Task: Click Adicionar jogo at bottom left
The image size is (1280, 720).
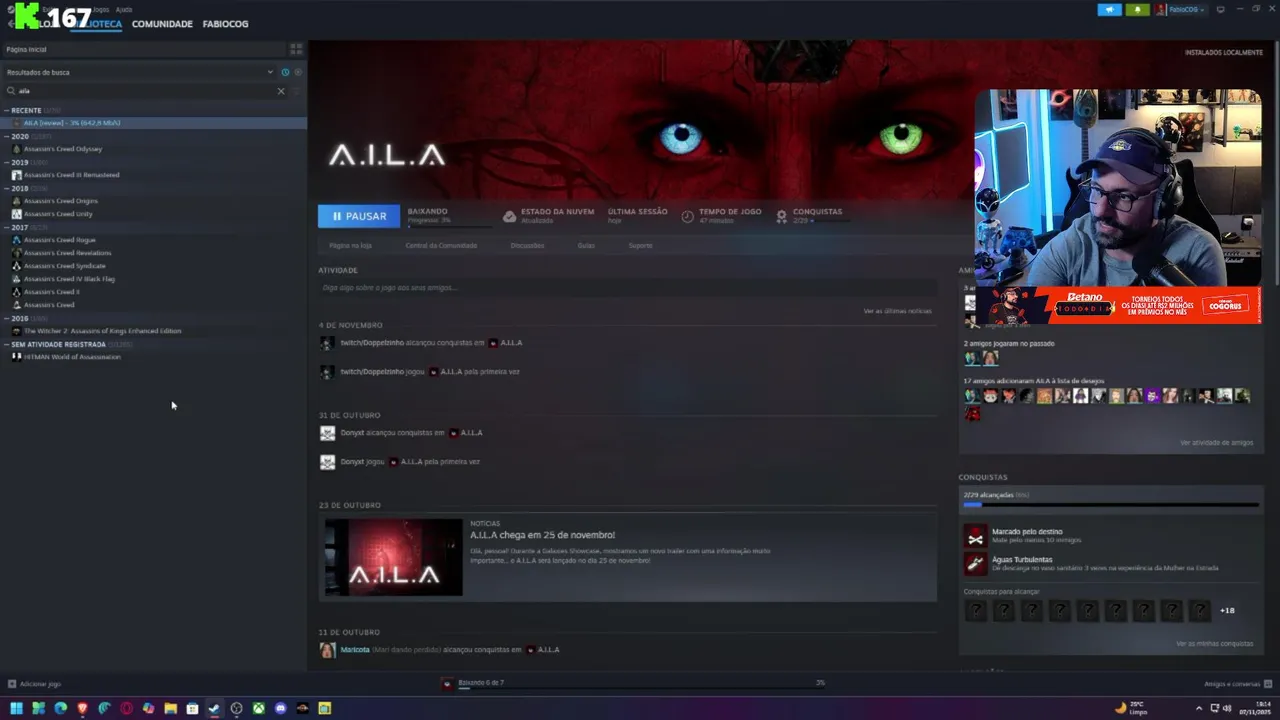Action: (34, 684)
